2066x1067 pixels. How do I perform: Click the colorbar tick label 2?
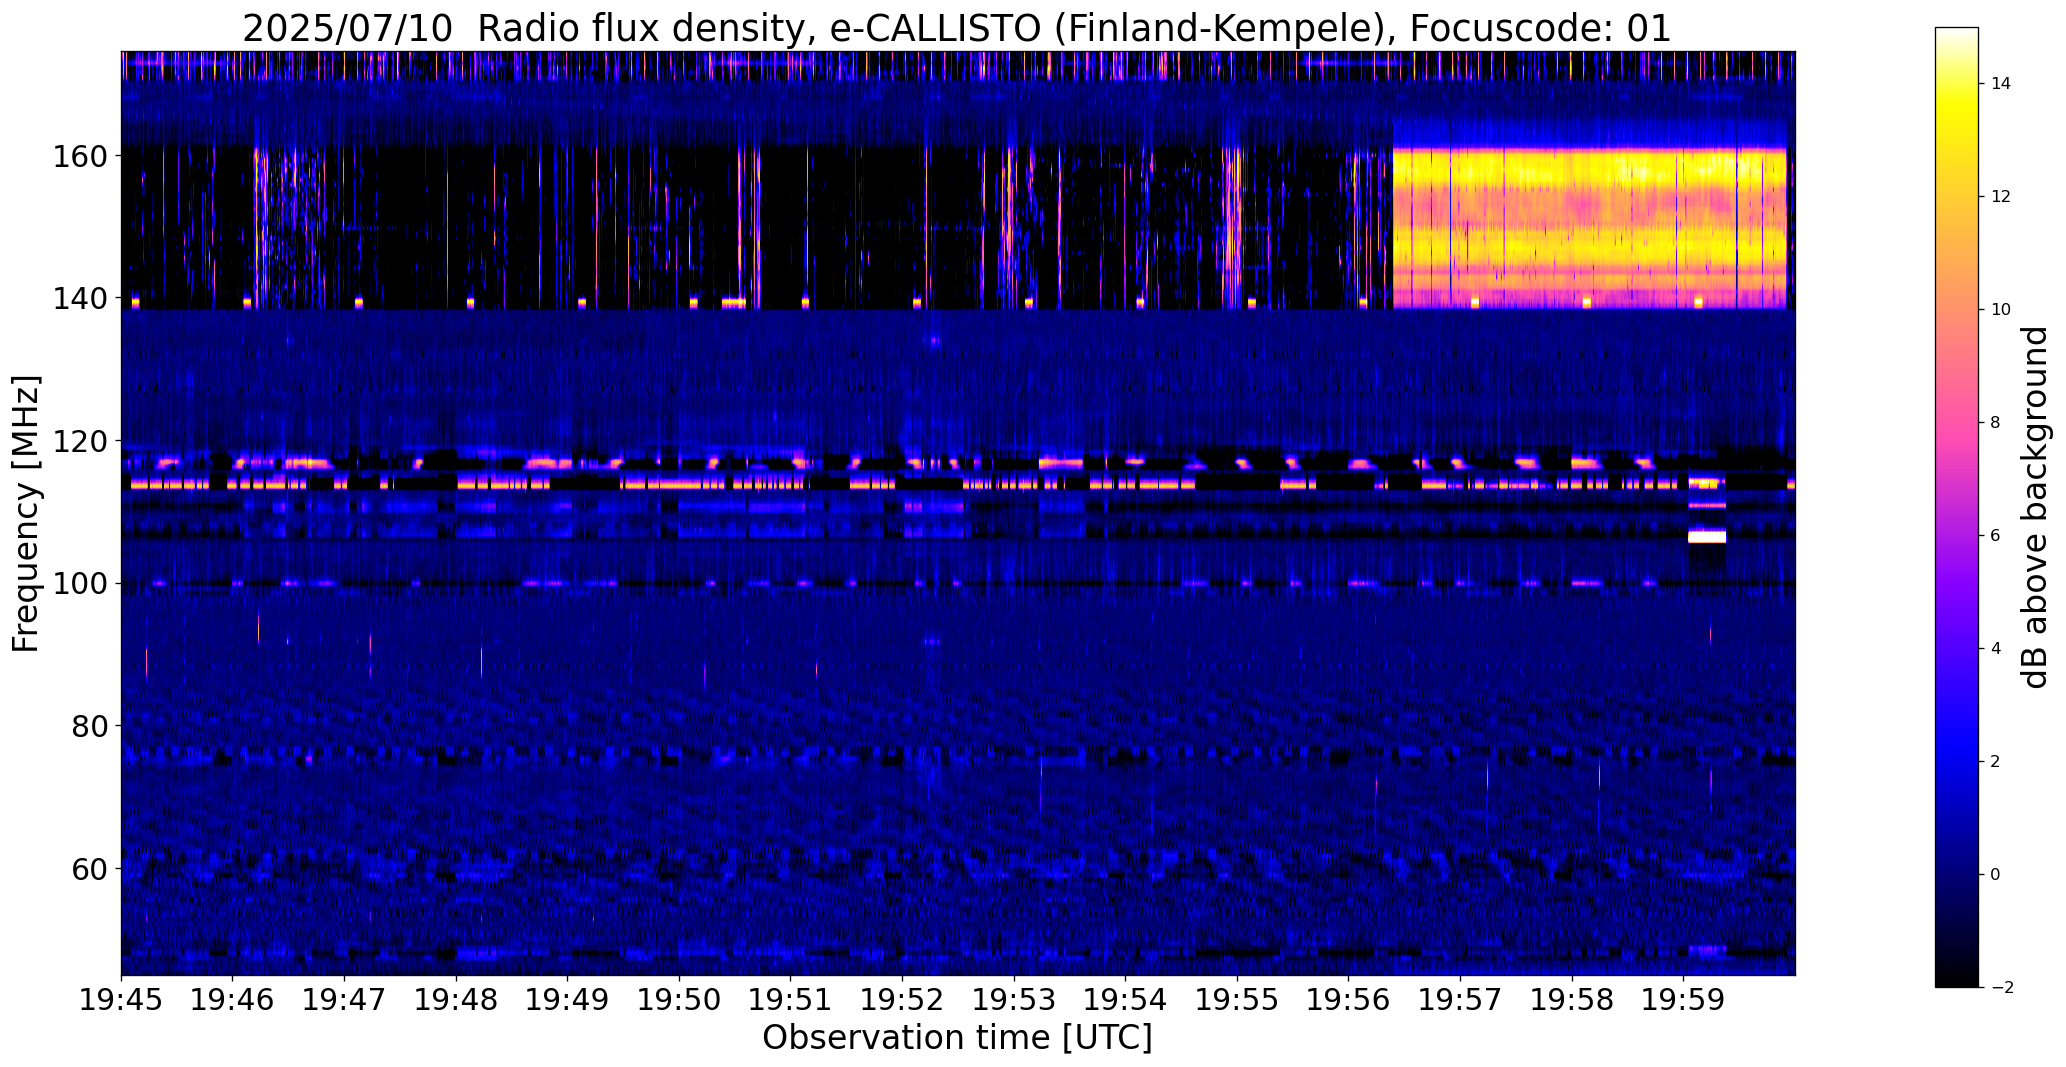coord(1996,762)
